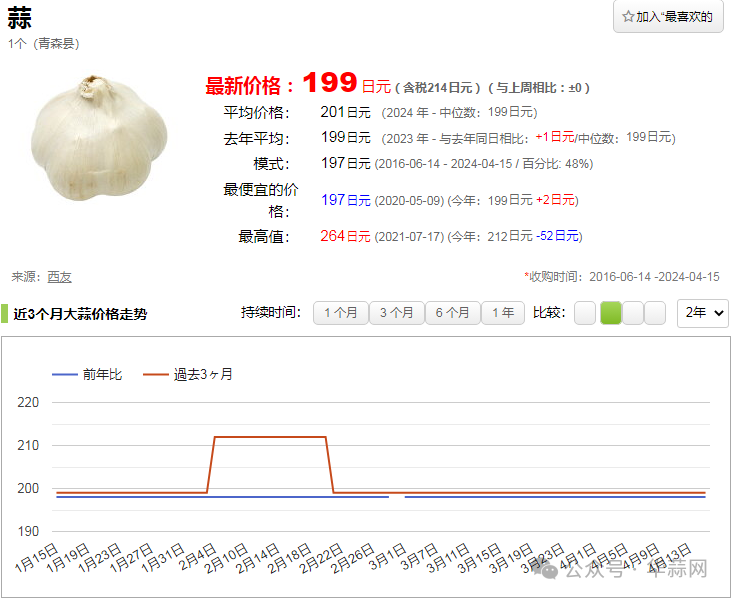Click the orange 過去3ヶ月 legend line
The image size is (731, 598).
155,374
